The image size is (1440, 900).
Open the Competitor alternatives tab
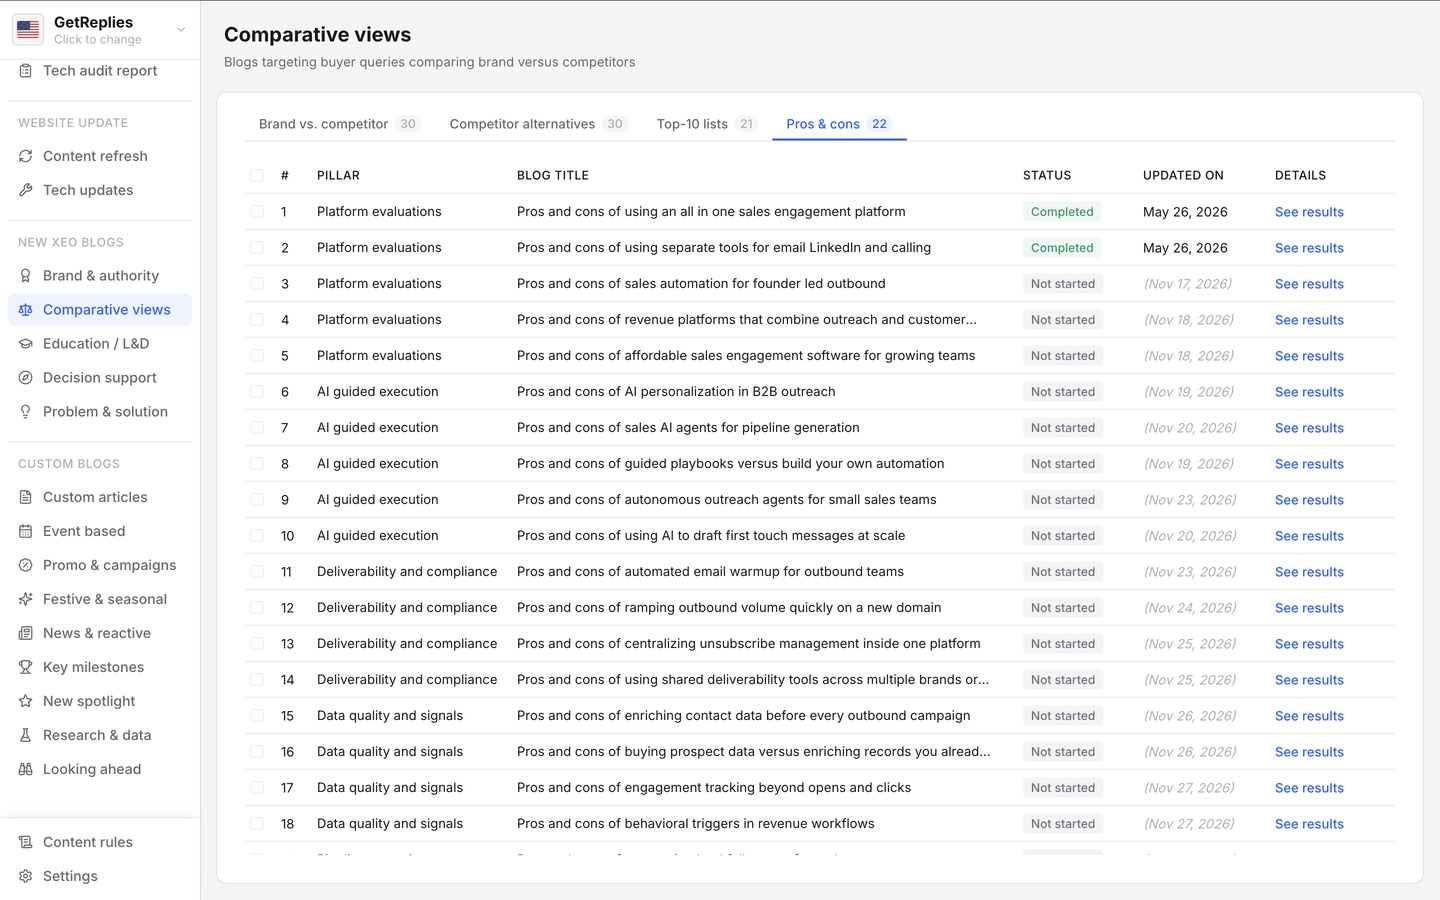[x=538, y=124]
